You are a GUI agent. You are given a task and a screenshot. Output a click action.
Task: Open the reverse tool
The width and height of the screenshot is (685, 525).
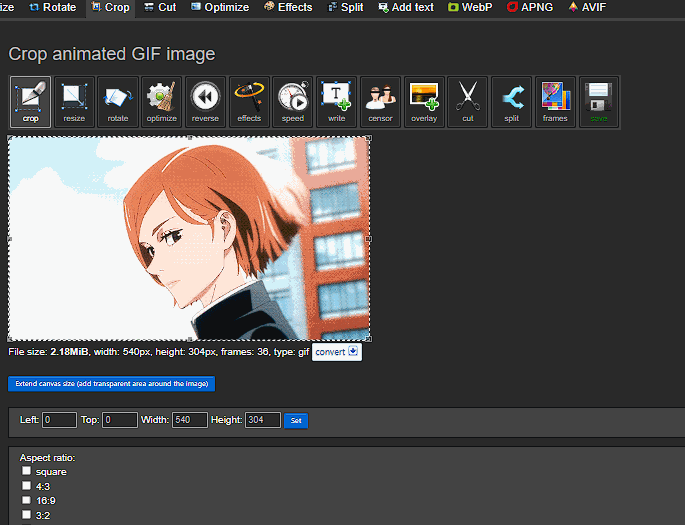[205, 102]
